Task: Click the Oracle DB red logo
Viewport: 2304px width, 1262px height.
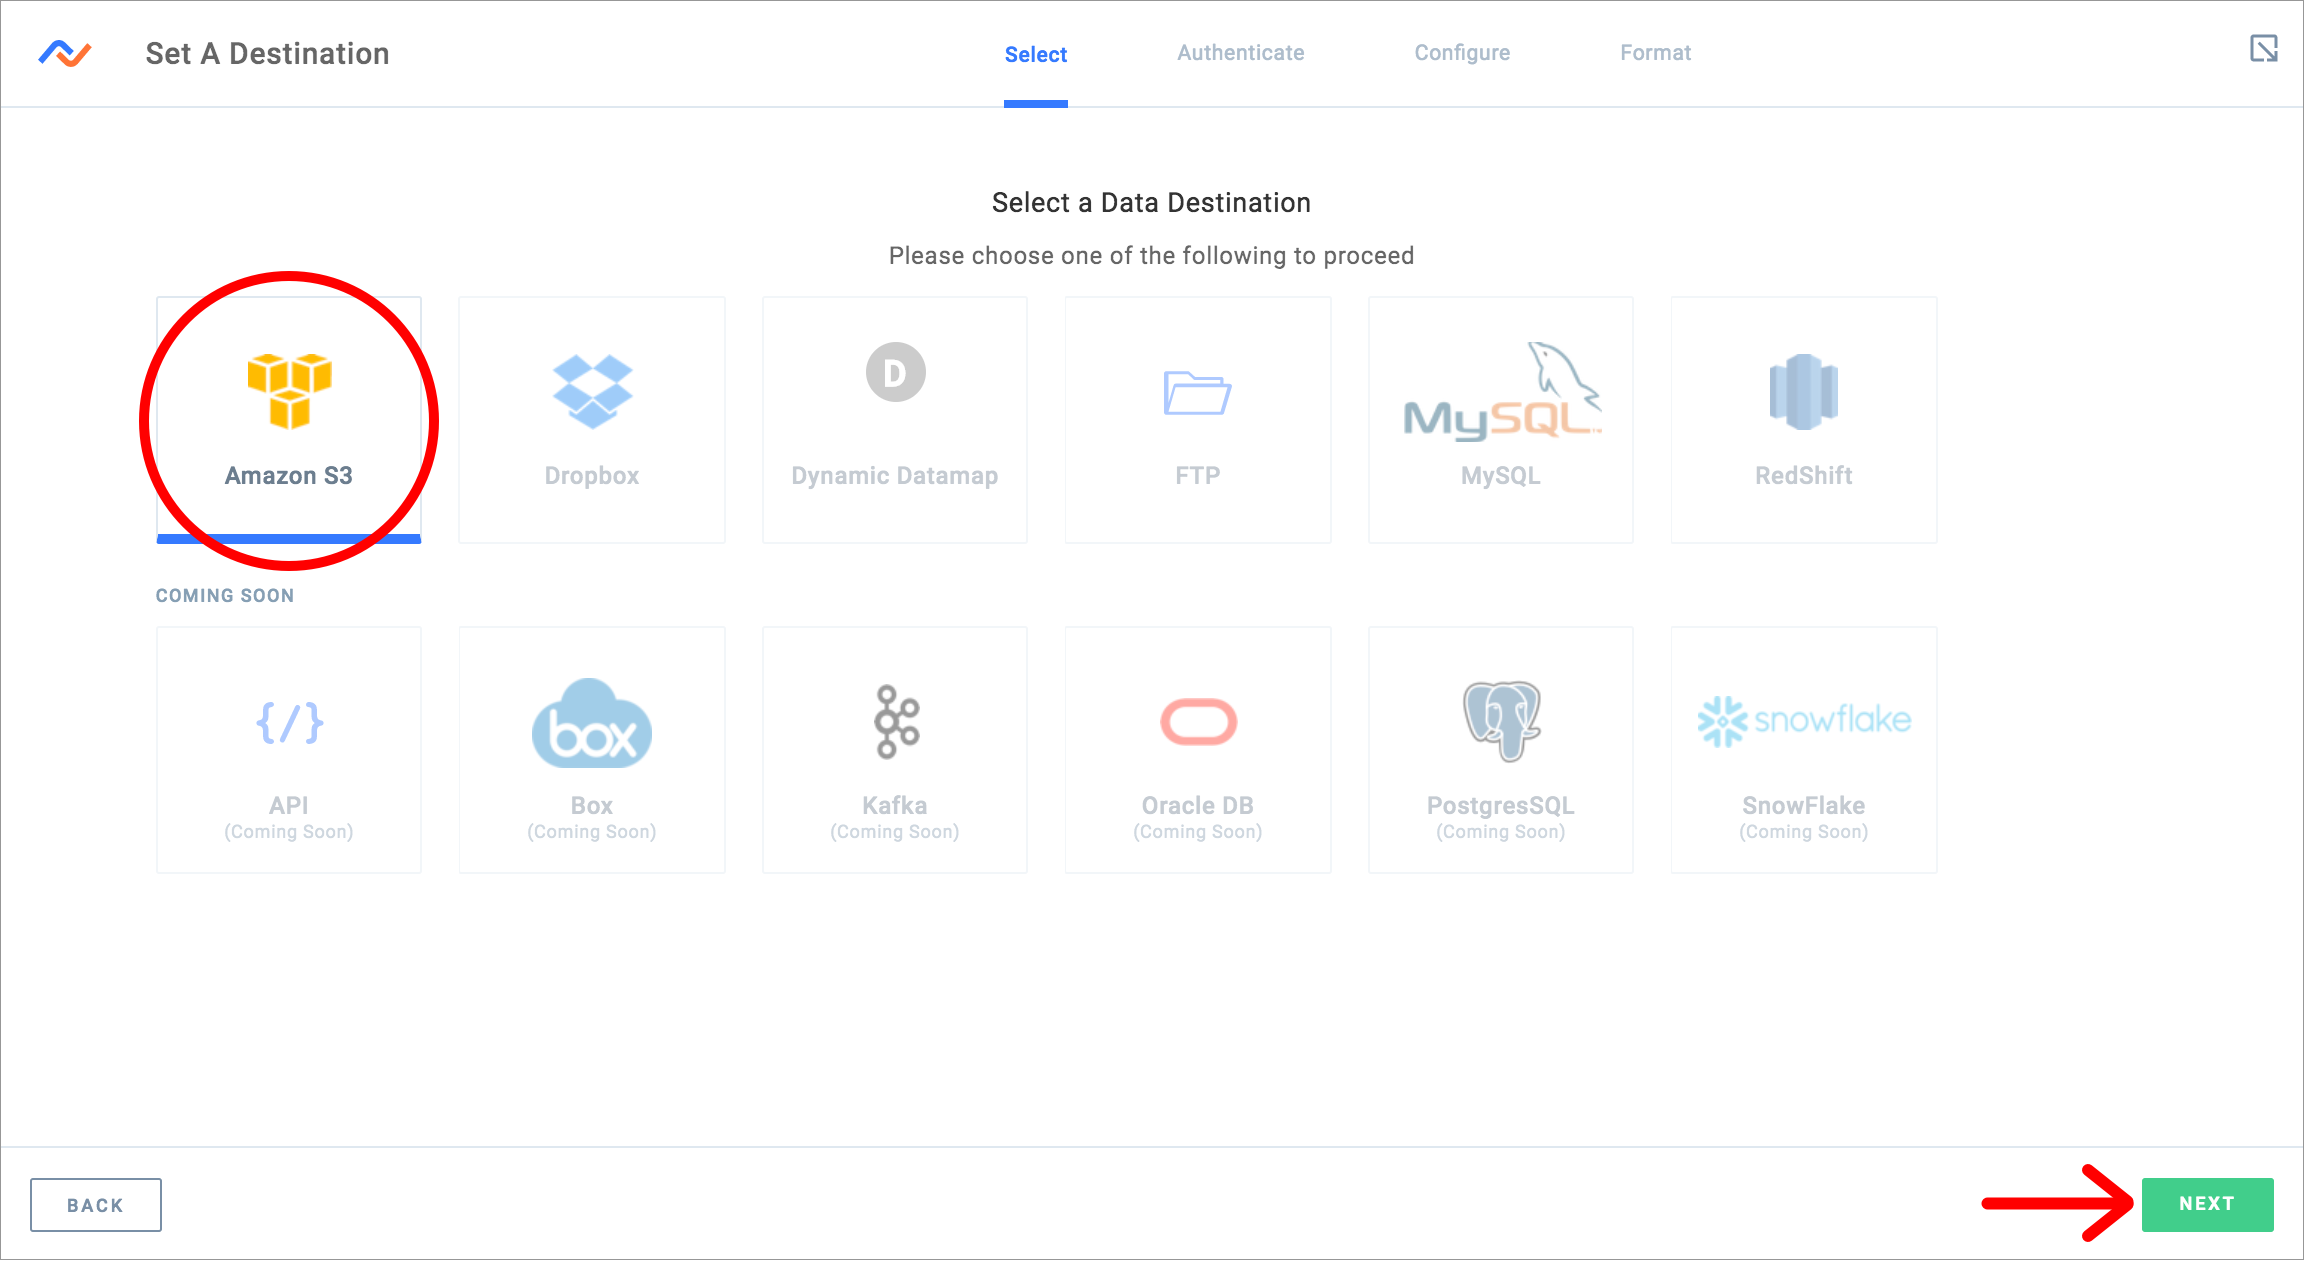Action: coord(1198,721)
